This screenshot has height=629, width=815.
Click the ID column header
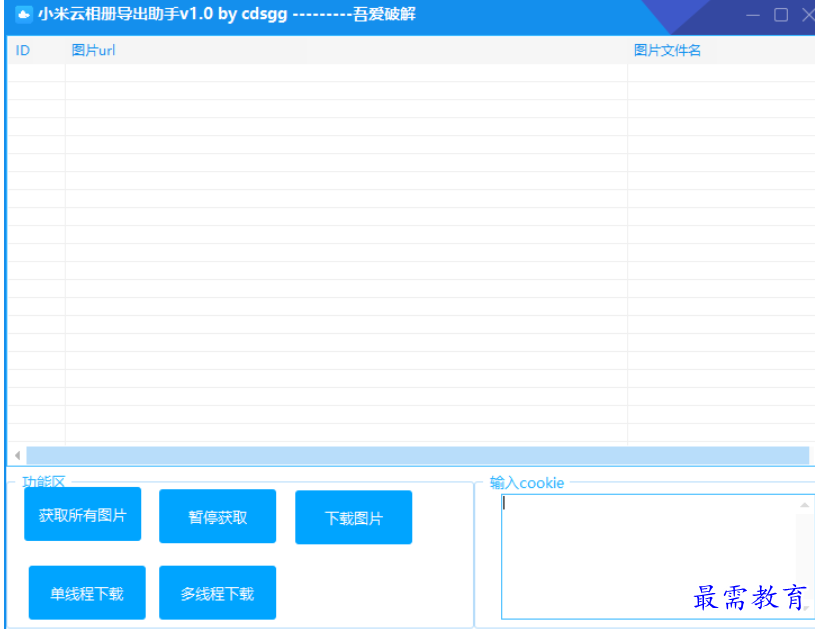click(x=36, y=50)
